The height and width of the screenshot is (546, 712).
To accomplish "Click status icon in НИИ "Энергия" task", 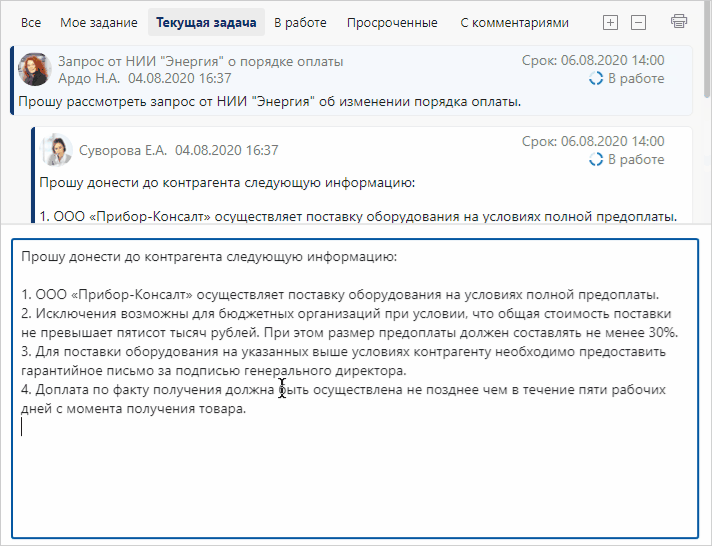I will click(596, 78).
